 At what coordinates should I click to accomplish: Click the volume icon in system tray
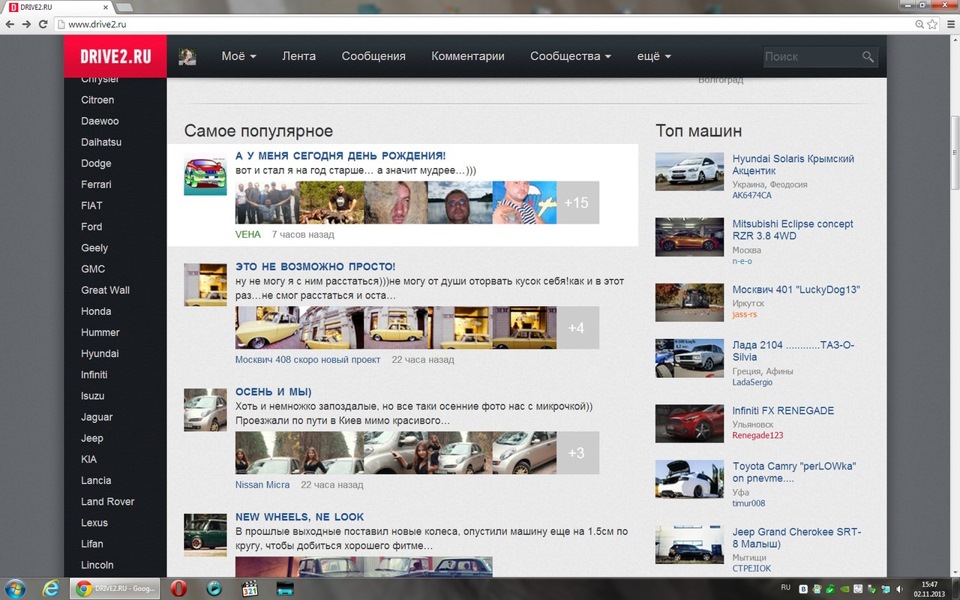(899, 589)
